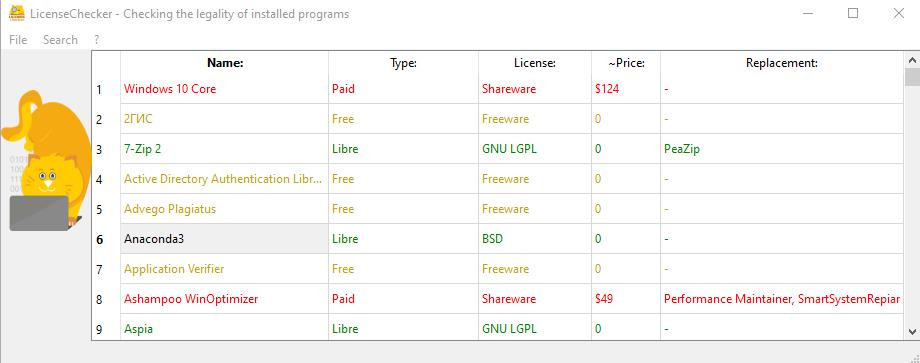Maximize the LicenseChecker window
The image size is (920, 363).
click(x=853, y=13)
